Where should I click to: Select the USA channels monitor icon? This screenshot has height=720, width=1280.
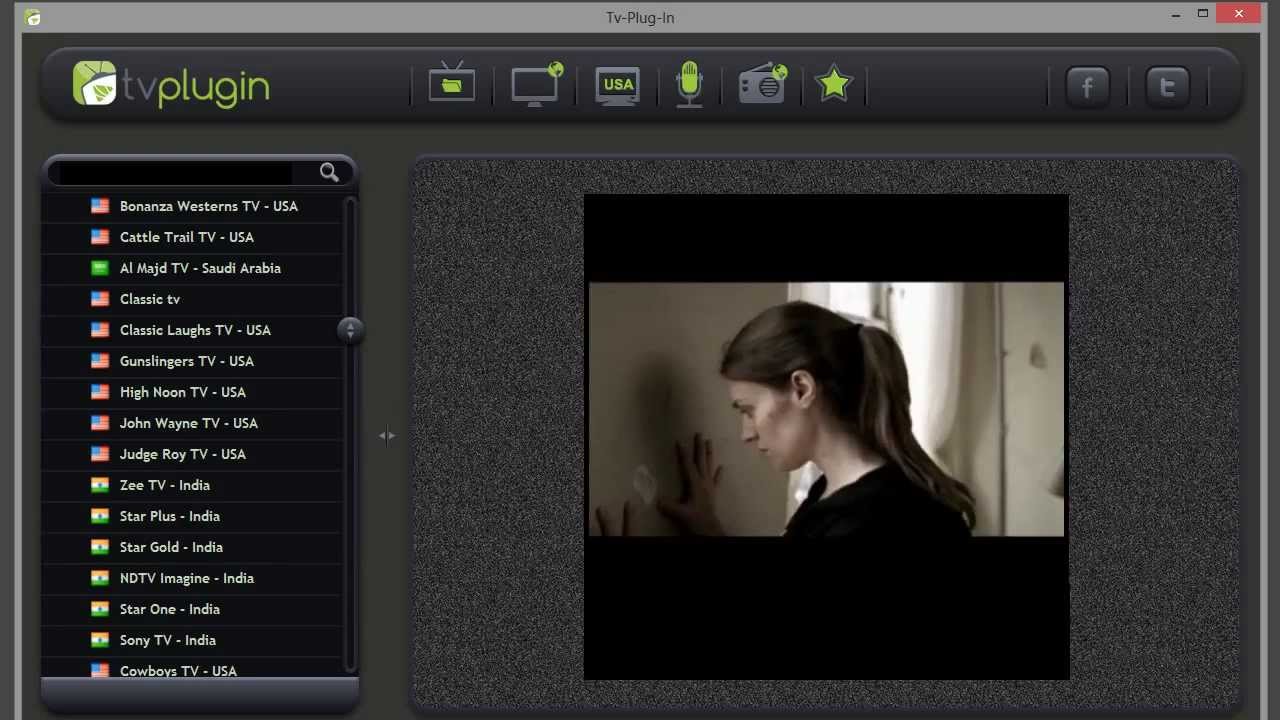[x=618, y=85]
